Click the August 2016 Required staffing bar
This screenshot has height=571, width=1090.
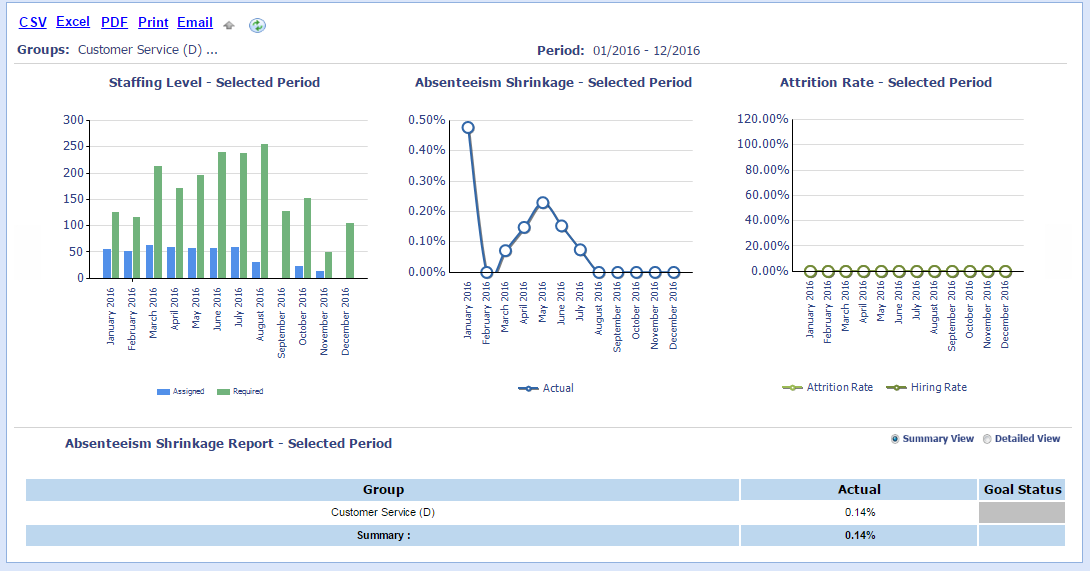click(264, 210)
